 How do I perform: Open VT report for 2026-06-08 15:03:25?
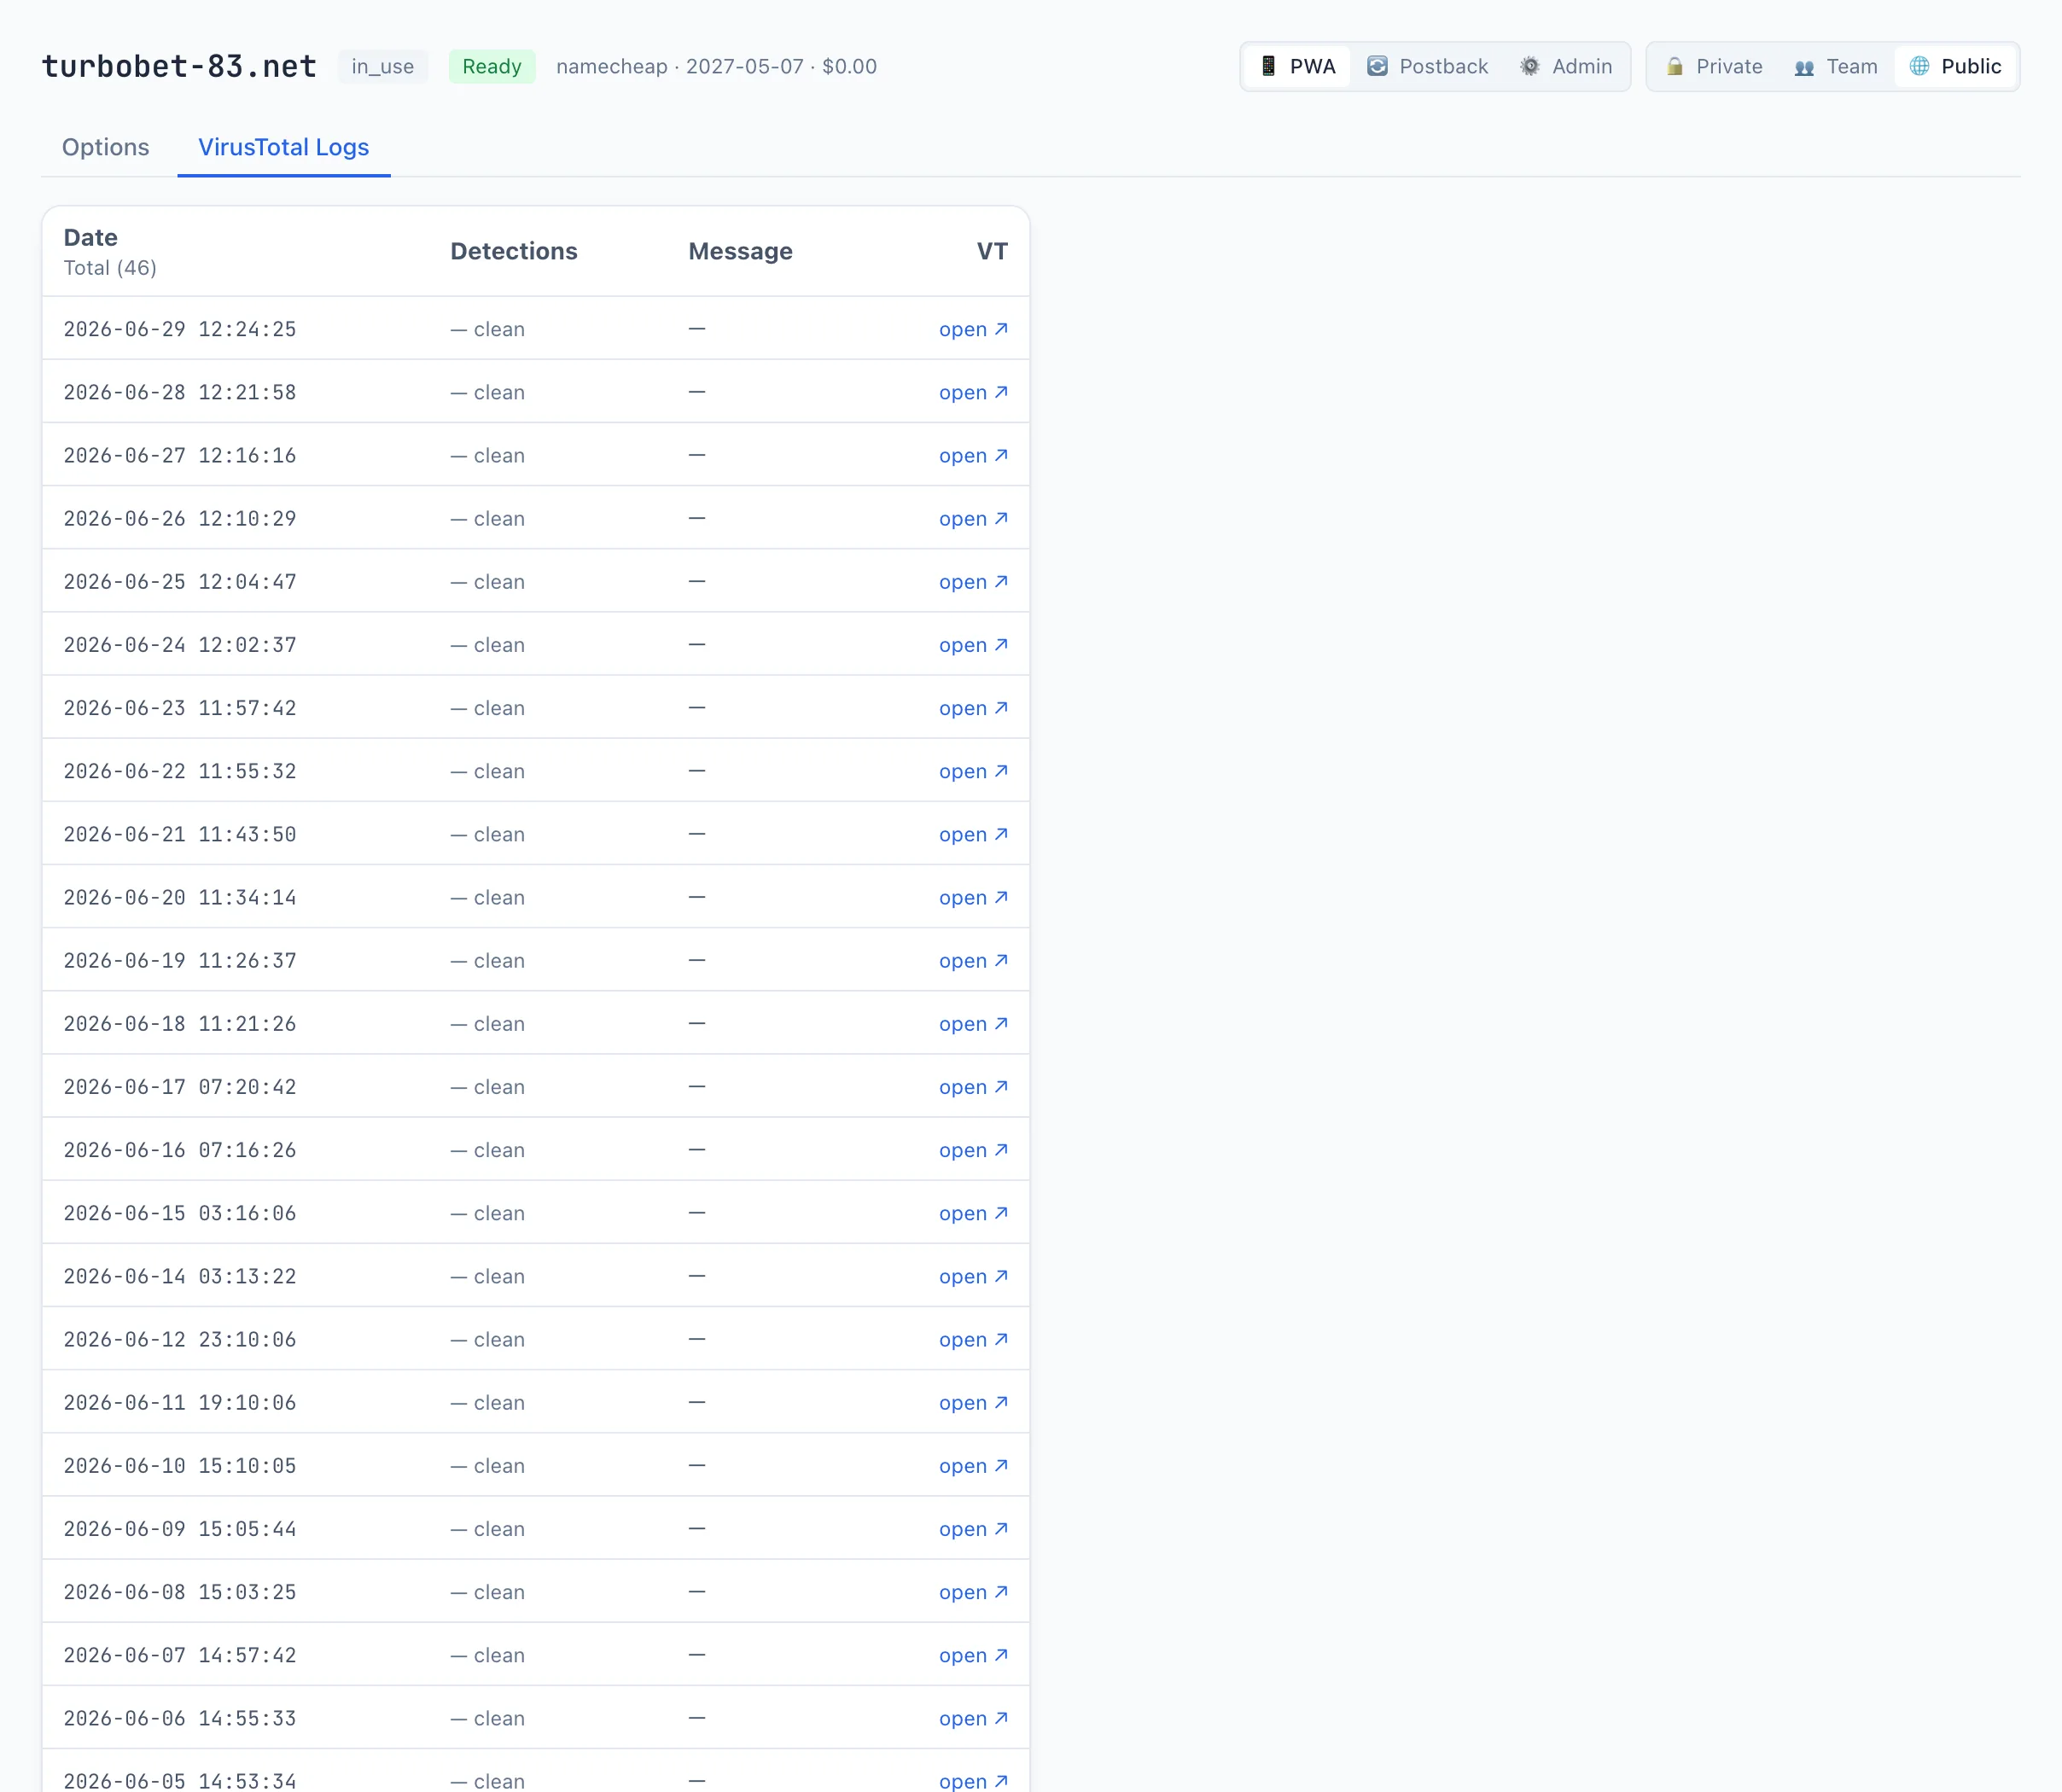(973, 1591)
